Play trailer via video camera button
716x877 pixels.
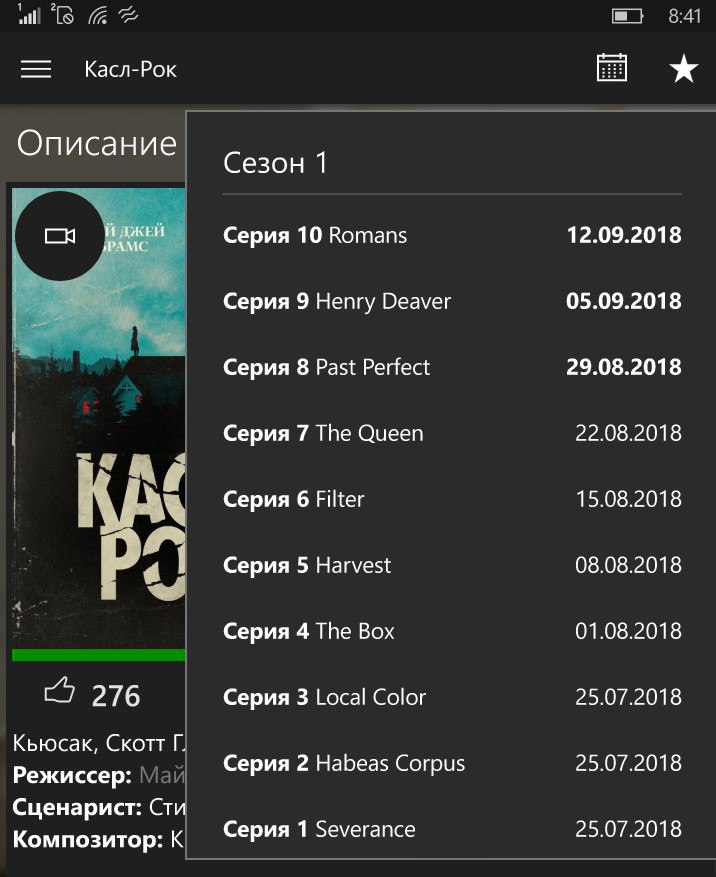(60, 236)
